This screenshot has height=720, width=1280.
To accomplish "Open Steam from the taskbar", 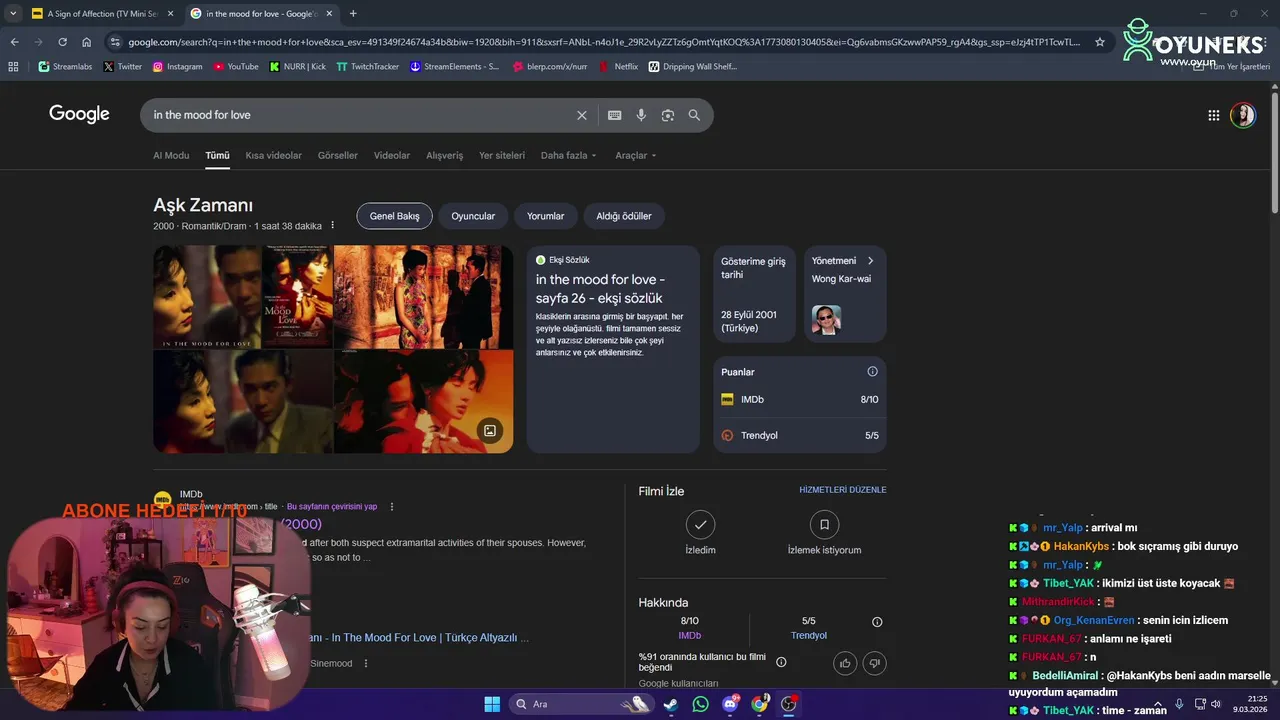I will (671, 704).
